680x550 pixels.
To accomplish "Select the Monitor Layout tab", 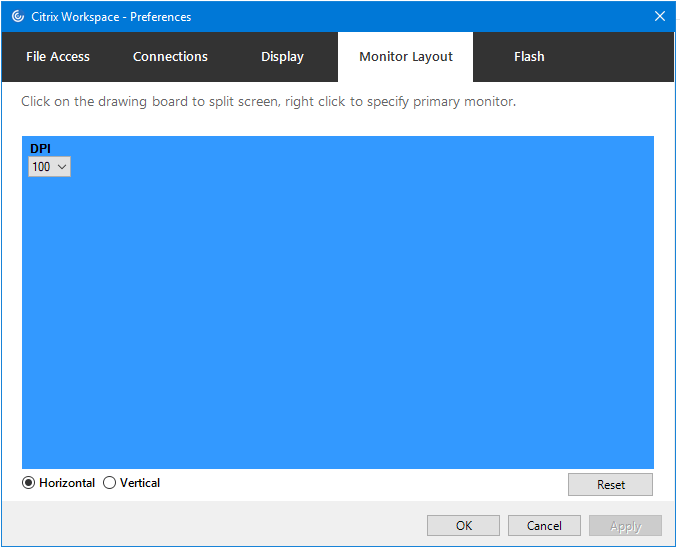I will click(405, 57).
